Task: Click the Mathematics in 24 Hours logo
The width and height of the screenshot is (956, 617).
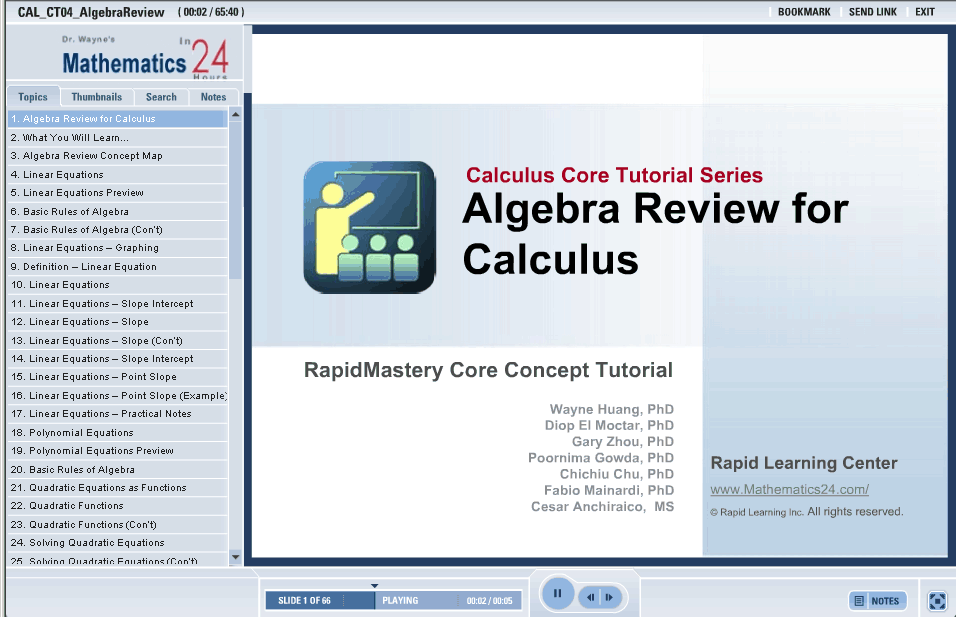Action: [145, 59]
